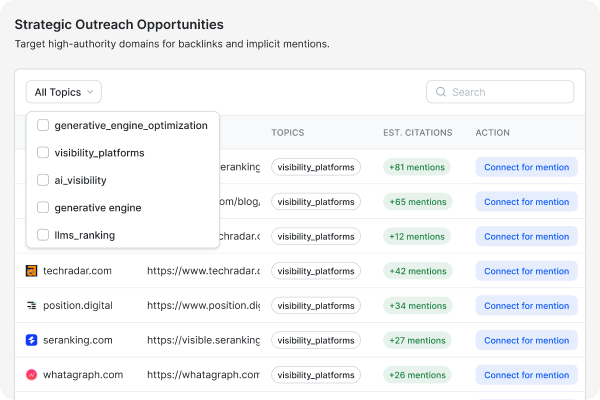Click the techradar.com favicon icon
Viewport: 600px width, 400px height.
point(32,271)
